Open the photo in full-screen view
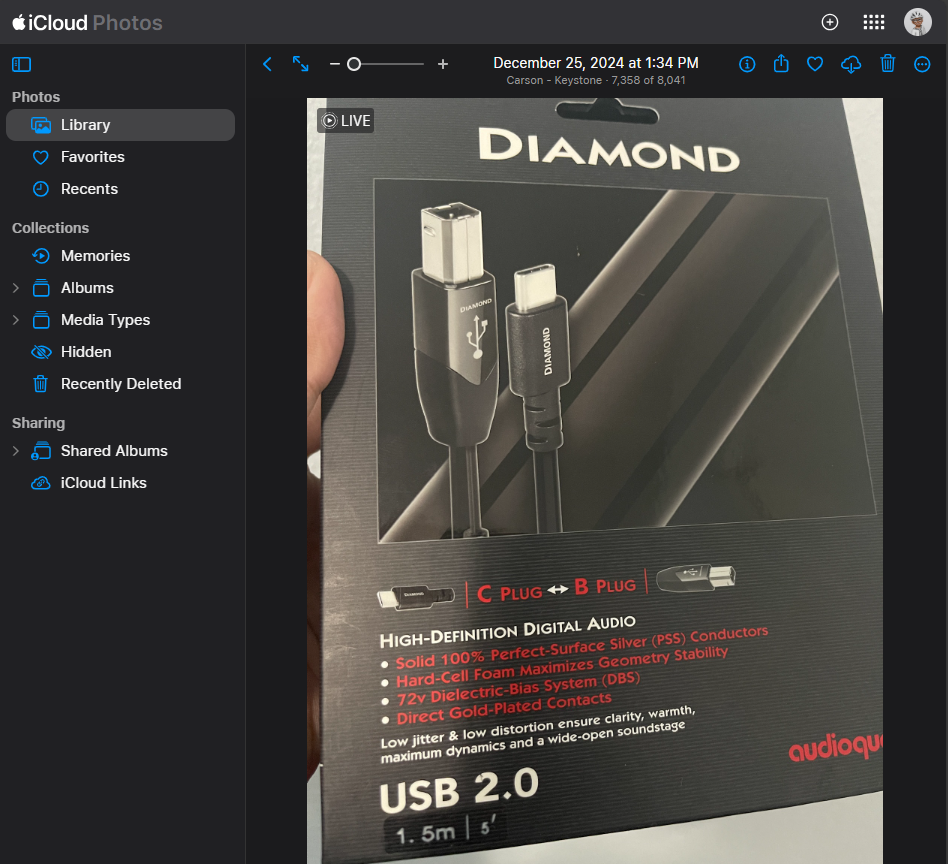The width and height of the screenshot is (948, 864). [x=300, y=63]
